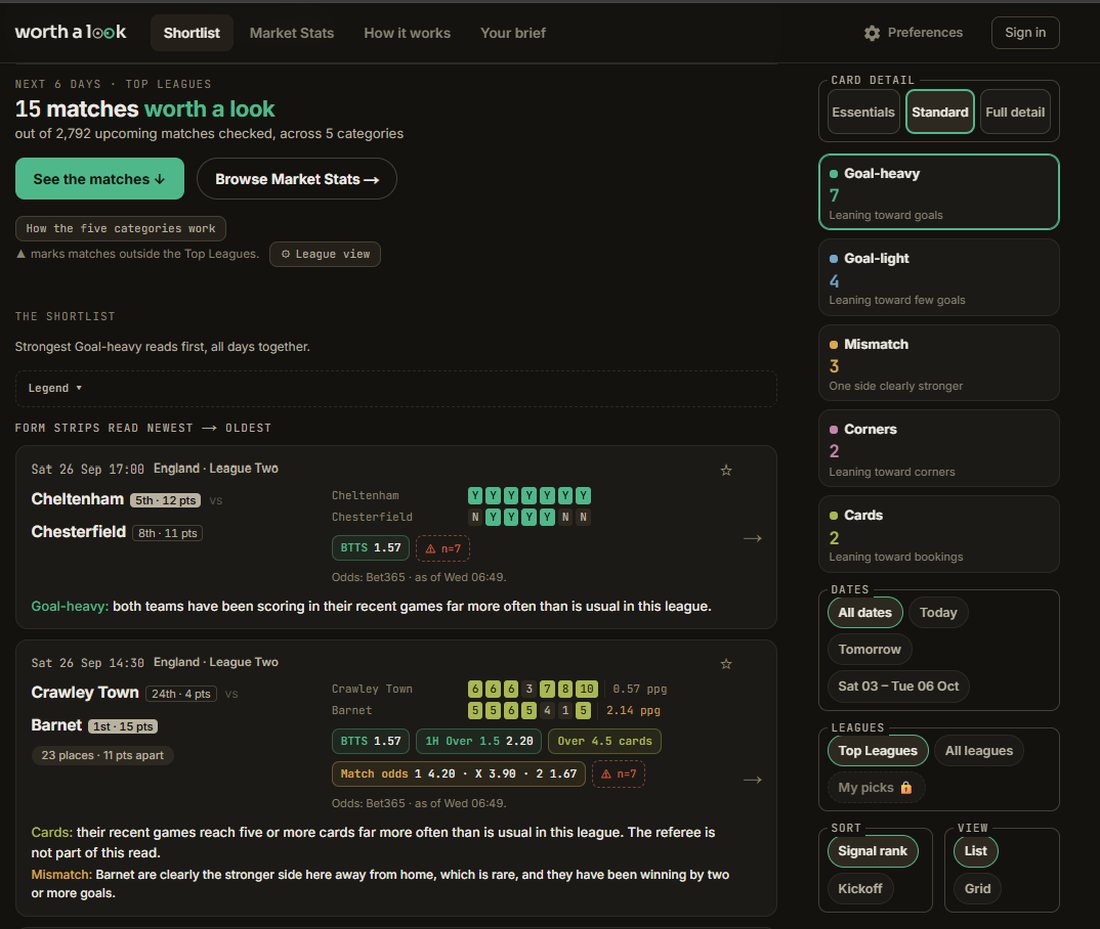Click the n=7 warning in Cheltenham card
This screenshot has height=929, width=1100.
(x=443, y=548)
